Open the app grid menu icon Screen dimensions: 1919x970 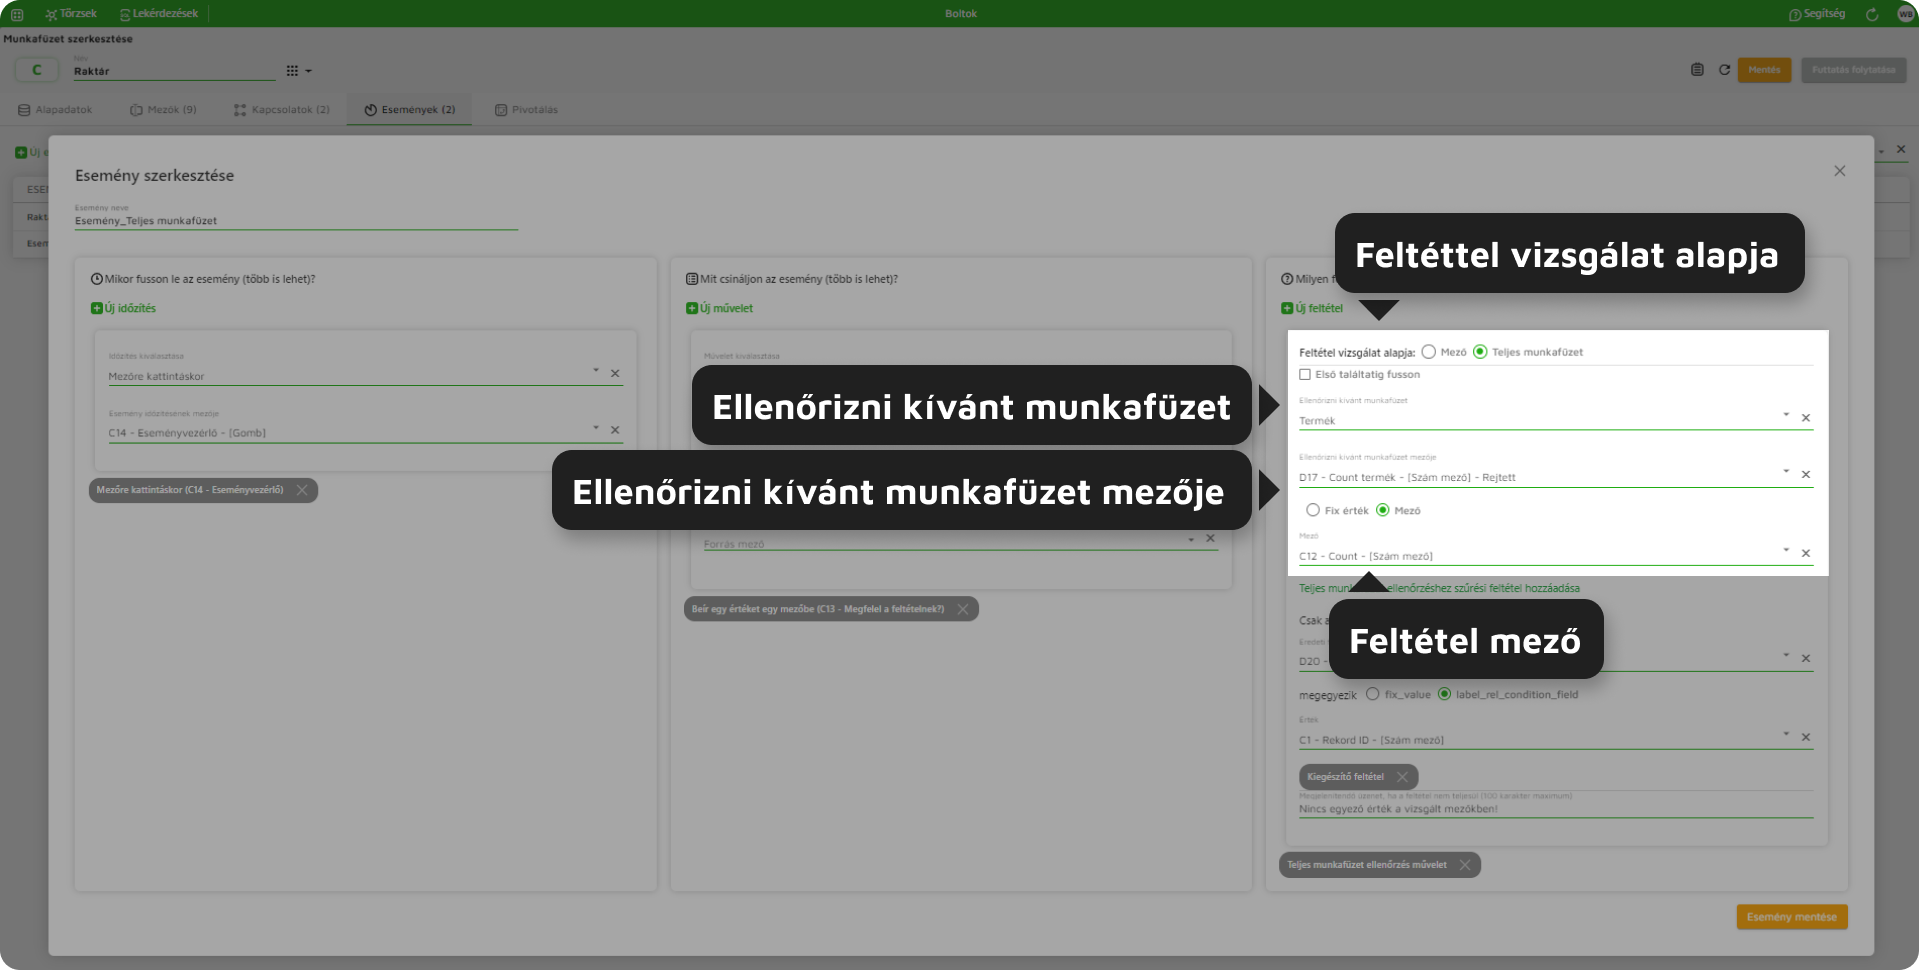point(17,14)
